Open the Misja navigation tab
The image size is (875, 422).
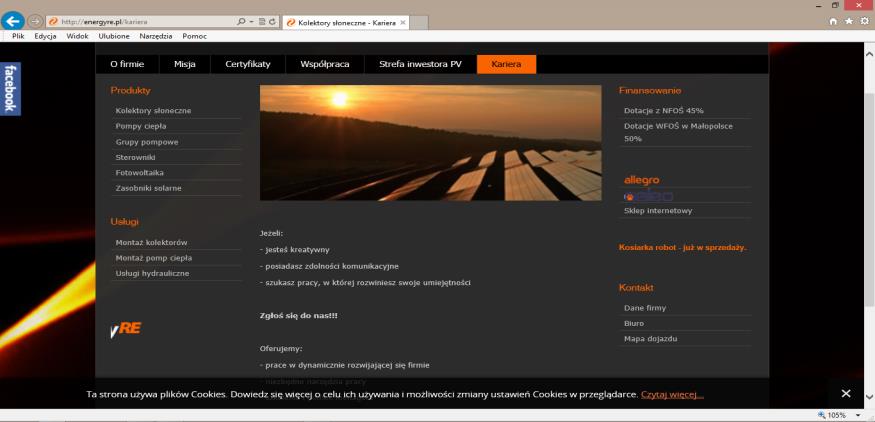click(185, 64)
